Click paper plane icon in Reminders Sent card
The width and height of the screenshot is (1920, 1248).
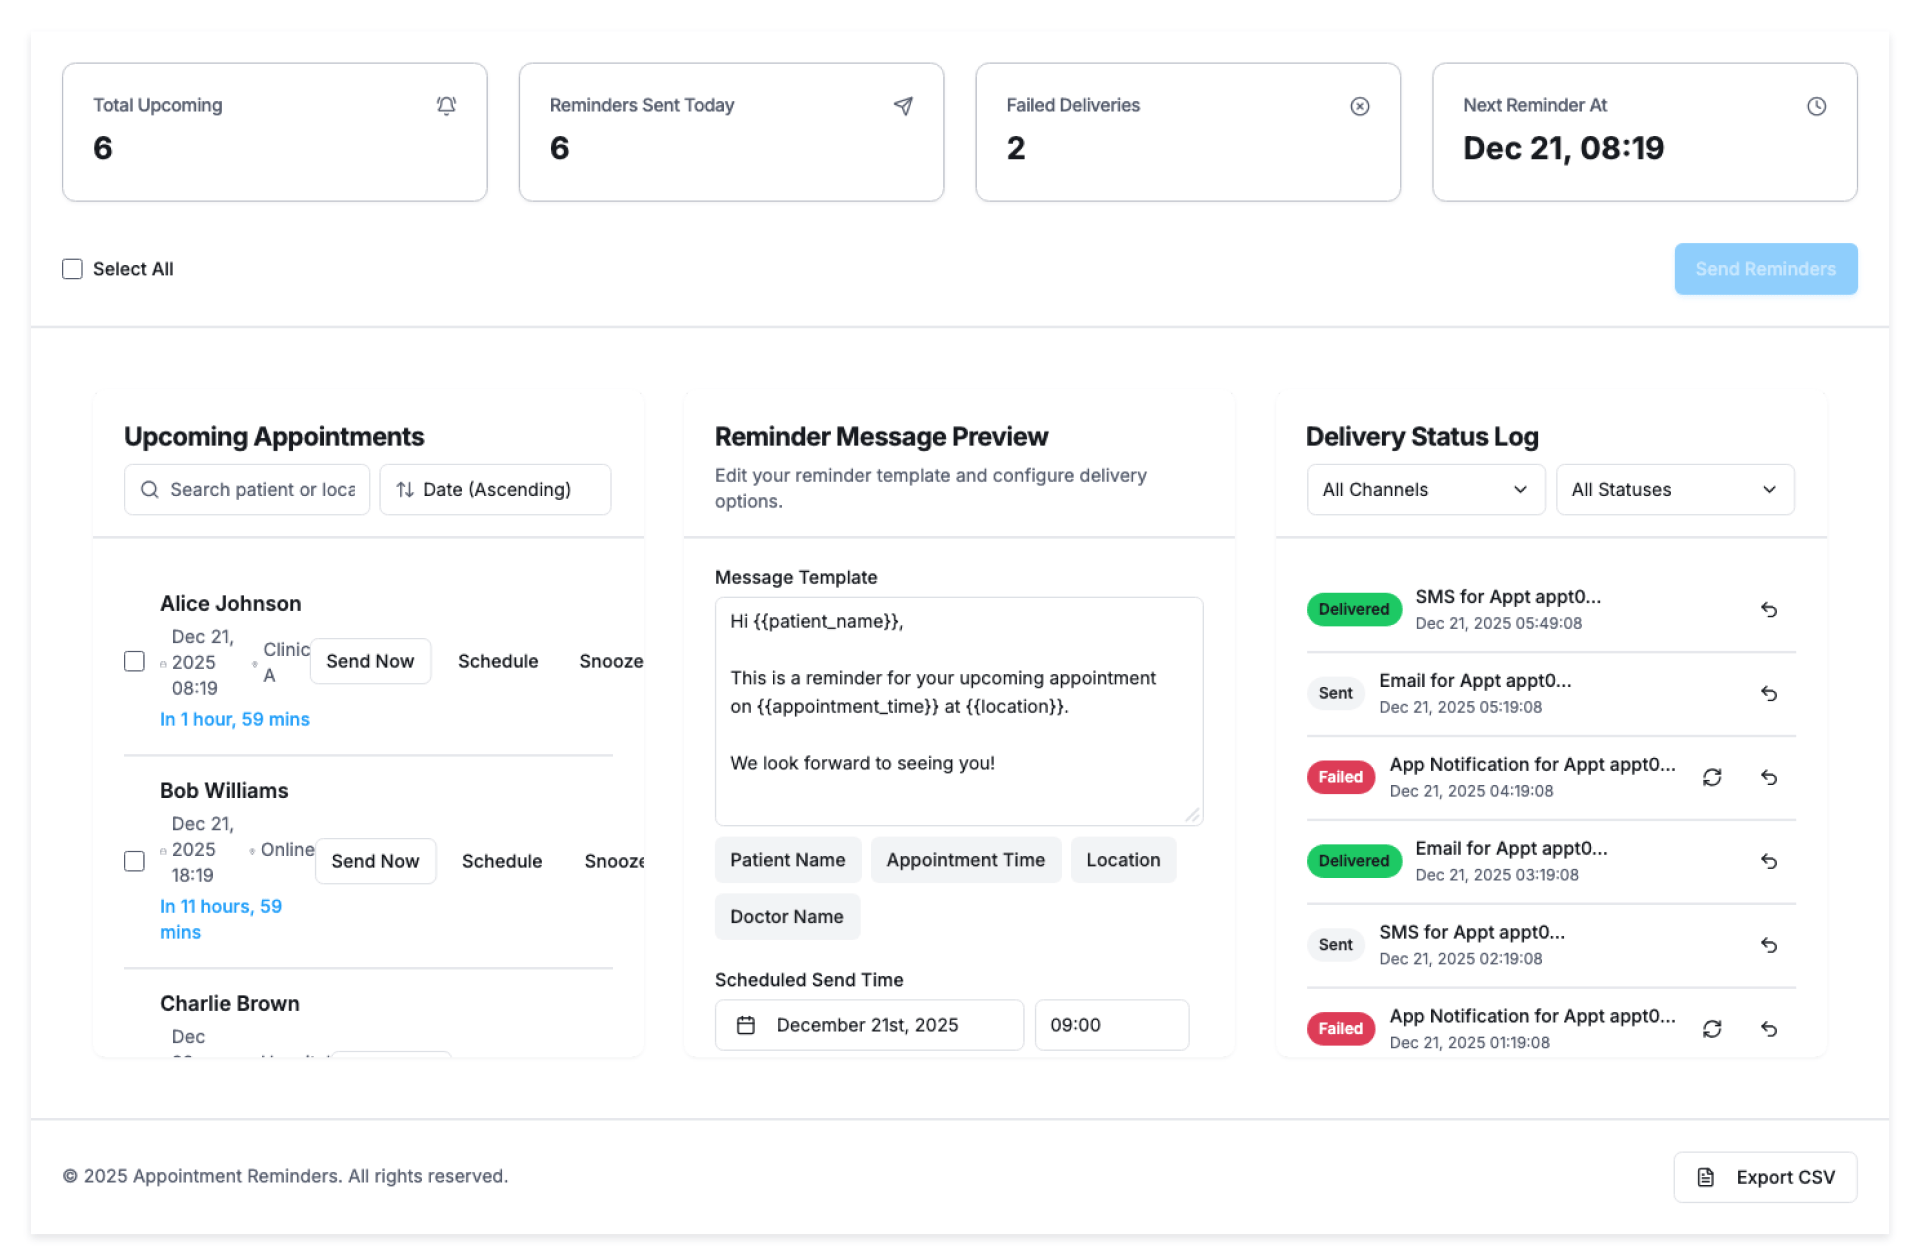click(x=903, y=106)
